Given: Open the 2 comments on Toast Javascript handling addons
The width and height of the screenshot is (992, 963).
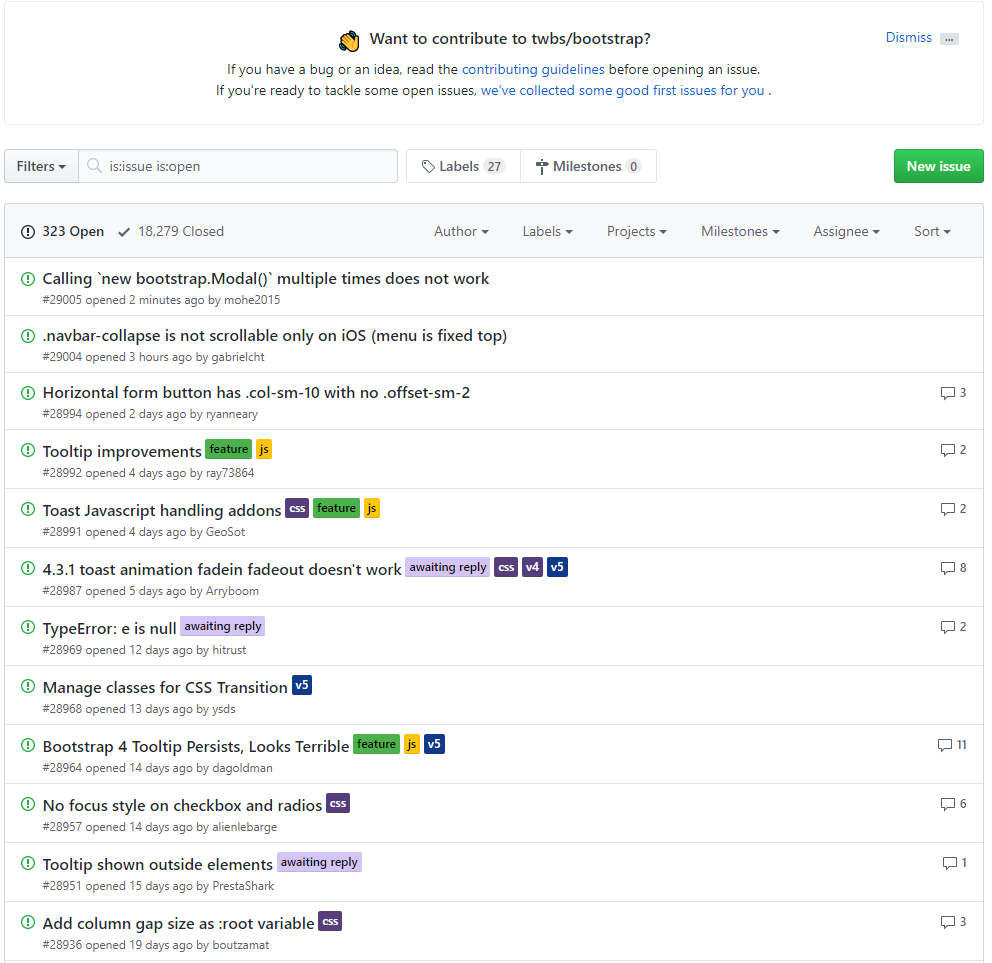Looking at the screenshot, I should (x=953, y=509).
